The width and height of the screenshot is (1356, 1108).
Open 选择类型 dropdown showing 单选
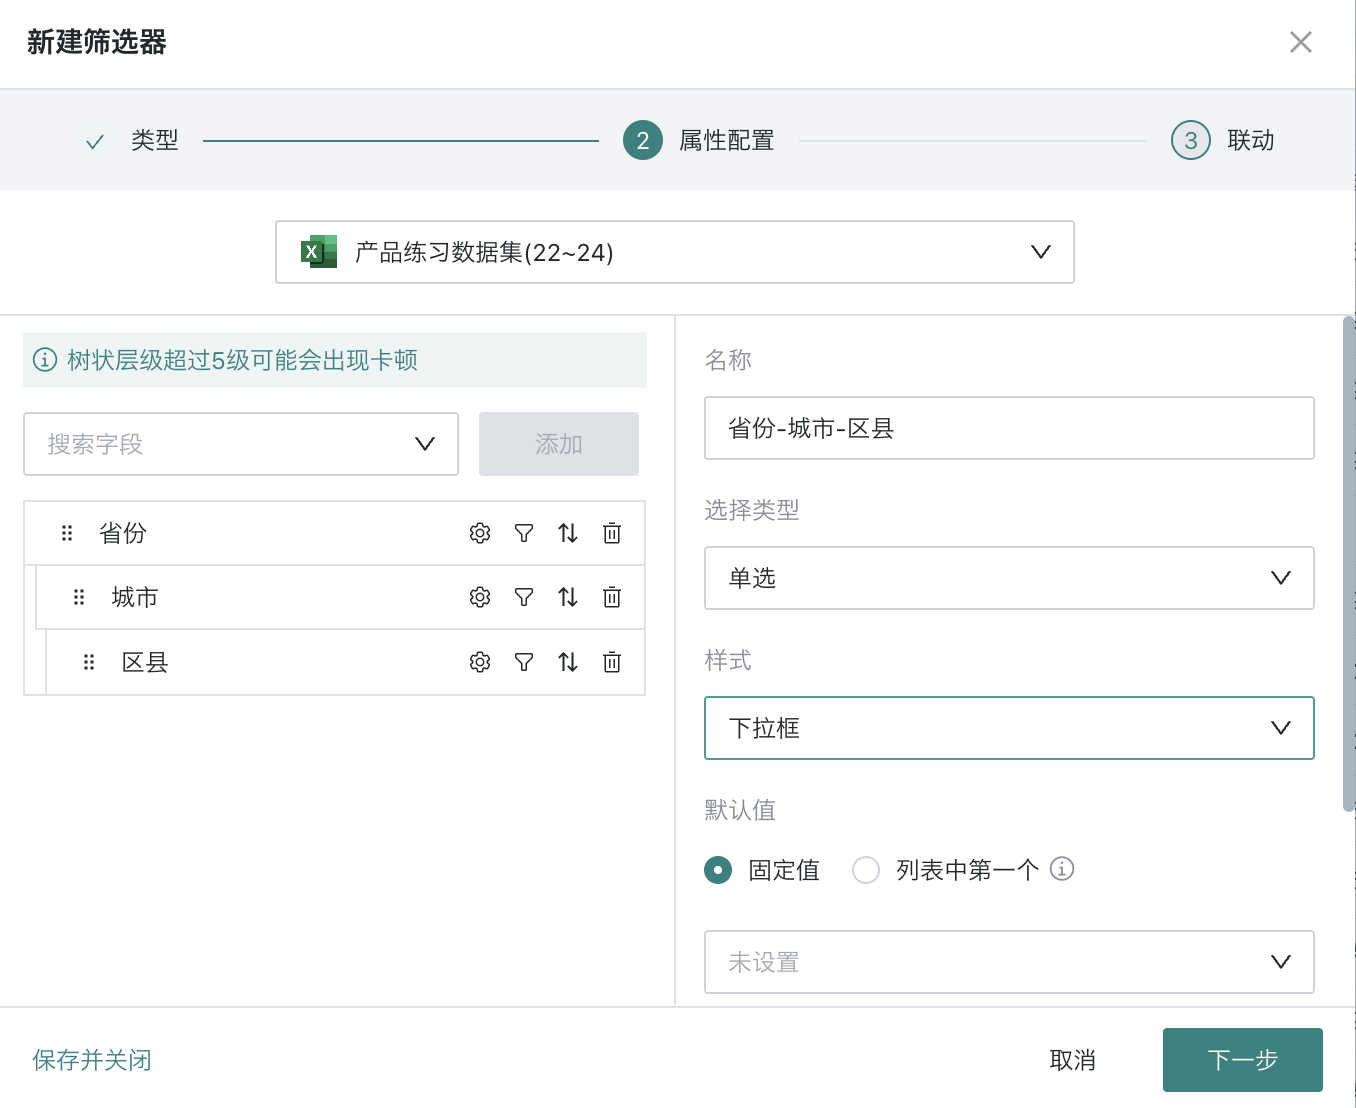point(1009,578)
